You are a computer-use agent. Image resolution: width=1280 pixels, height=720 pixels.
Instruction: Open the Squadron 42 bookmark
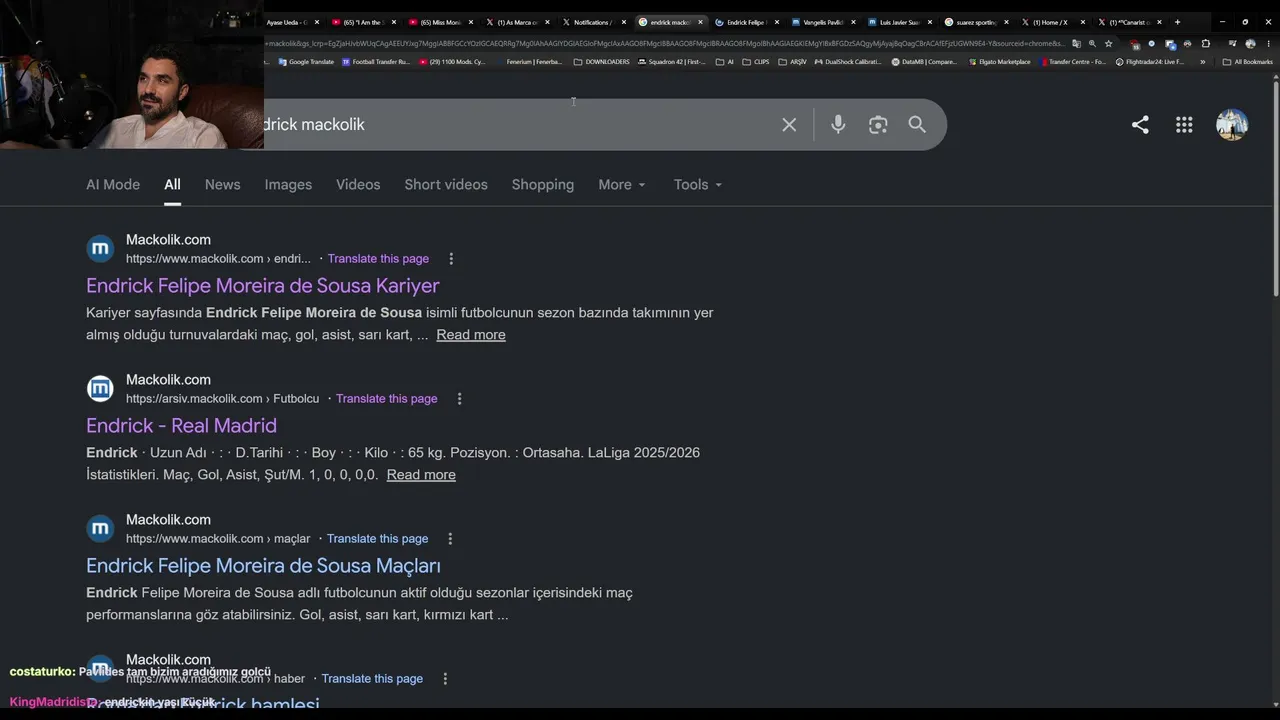point(672,62)
